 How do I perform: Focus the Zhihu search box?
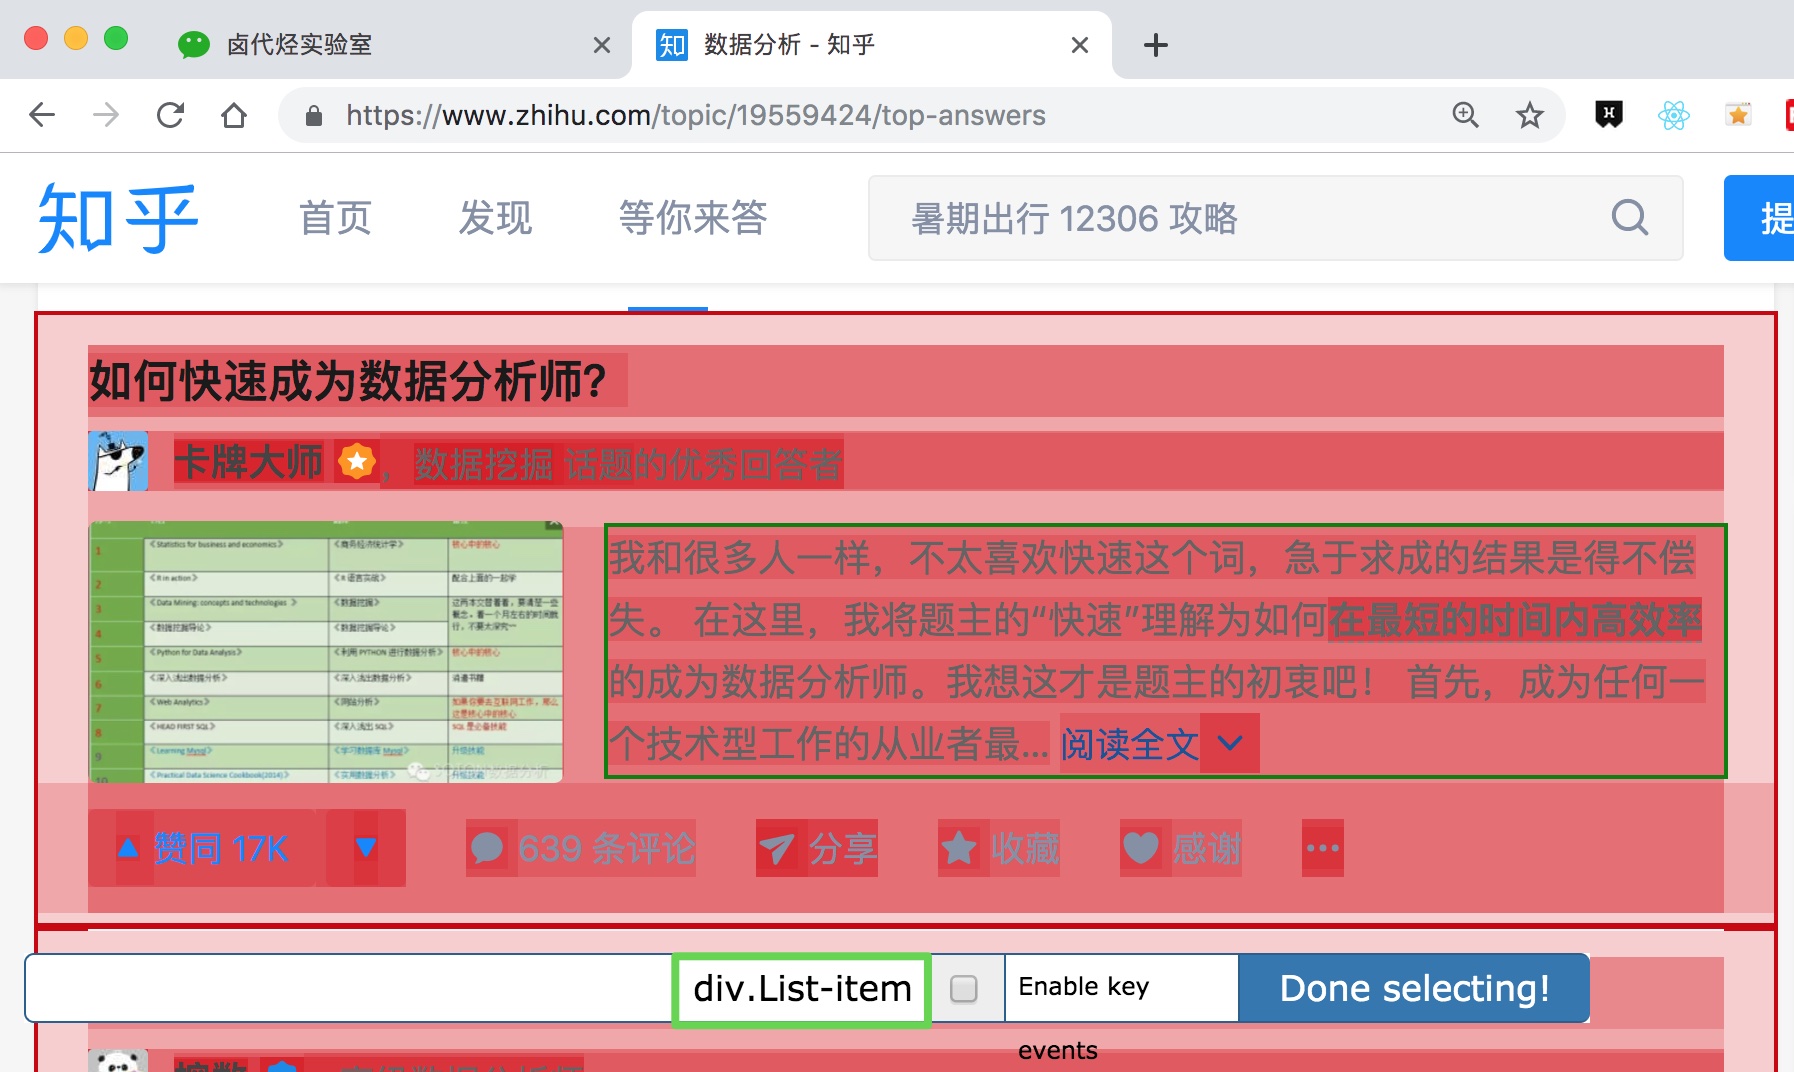1275,218
